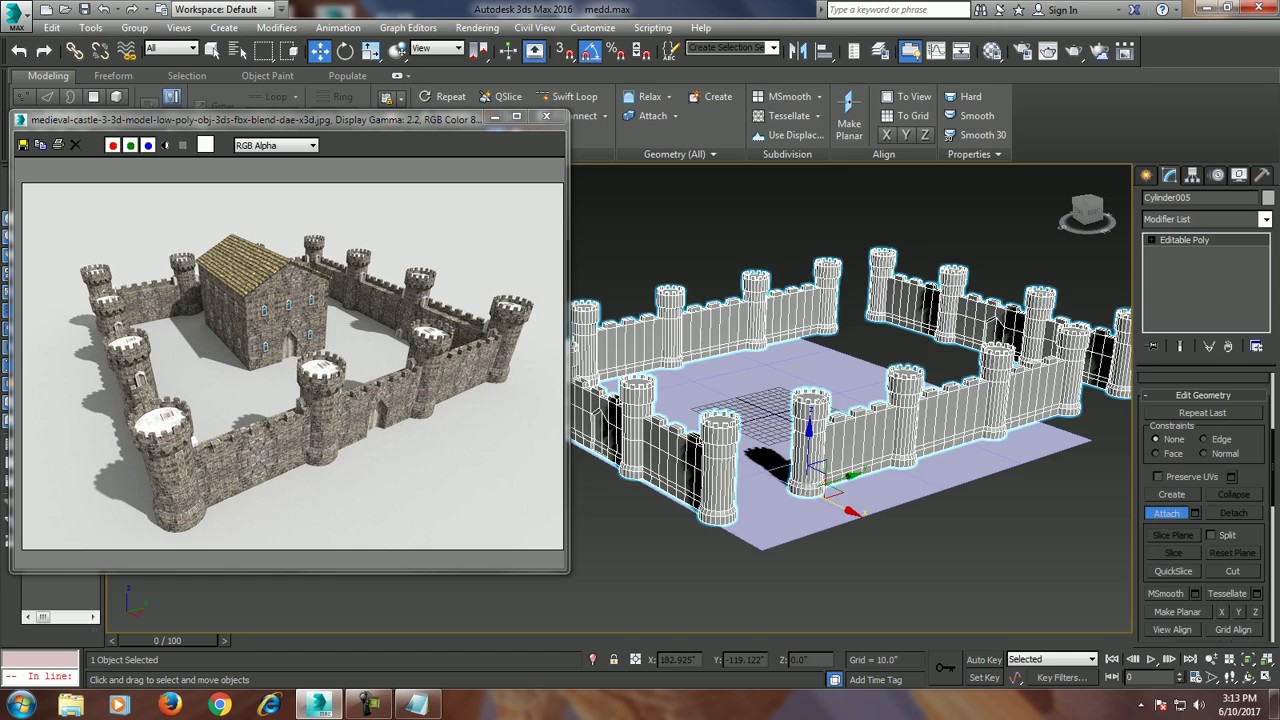
Task: Select the None constraint radio button
Action: [1156, 439]
